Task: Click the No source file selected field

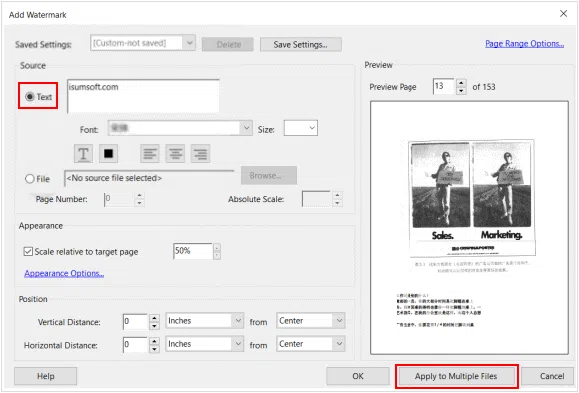Action: click(x=150, y=178)
